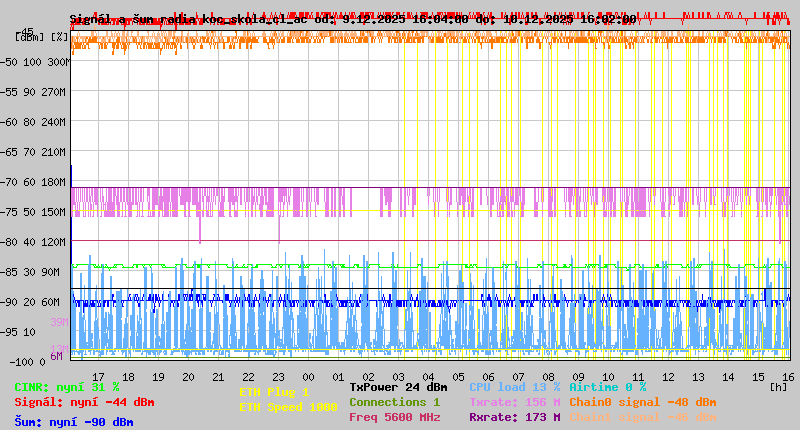800x430 pixels.
Task: Click the '-50 100 300M' y-axis label
Action: point(35,62)
